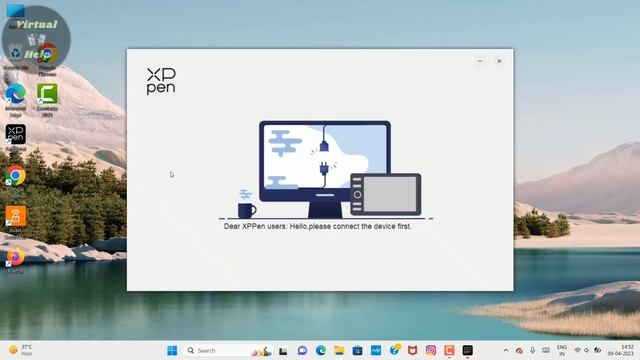
Task: Open Instagram from the taskbar
Action: pyautogui.click(x=431, y=350)
